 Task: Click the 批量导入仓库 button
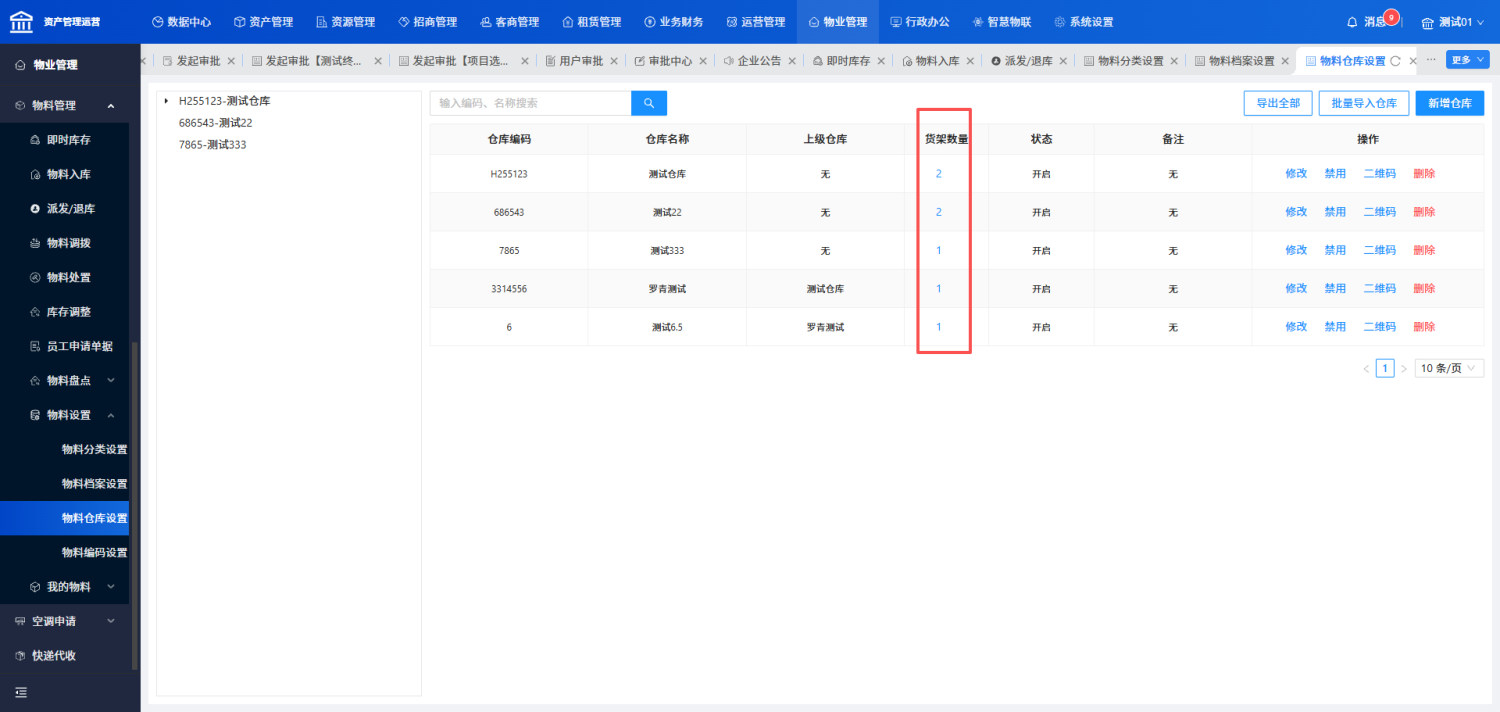[x=1364, y=103]
